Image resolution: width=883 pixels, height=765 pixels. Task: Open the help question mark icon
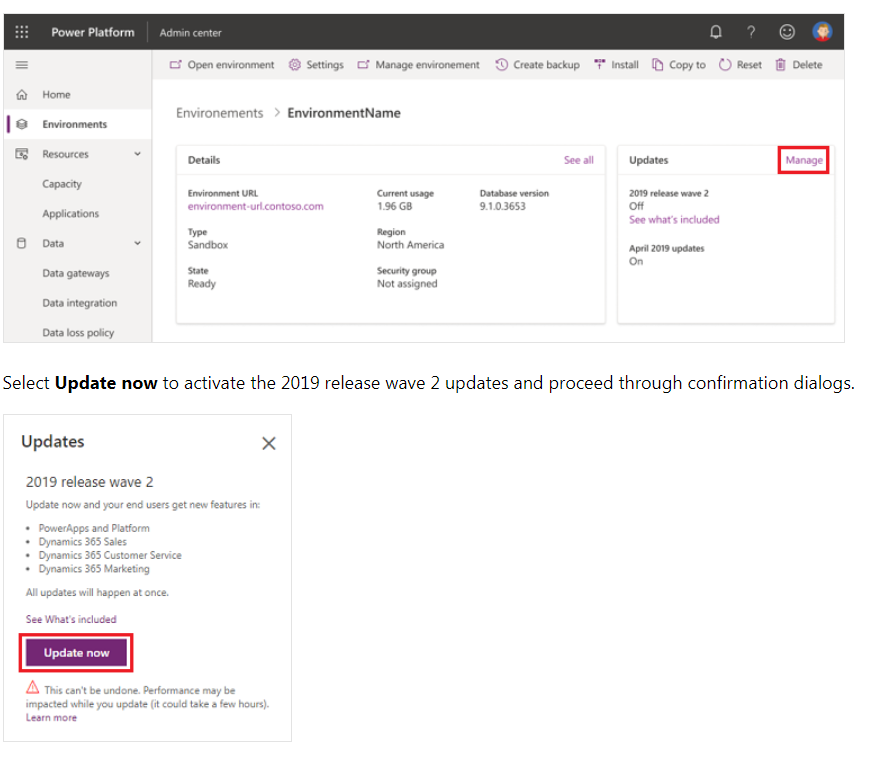[x=751, y=32]
